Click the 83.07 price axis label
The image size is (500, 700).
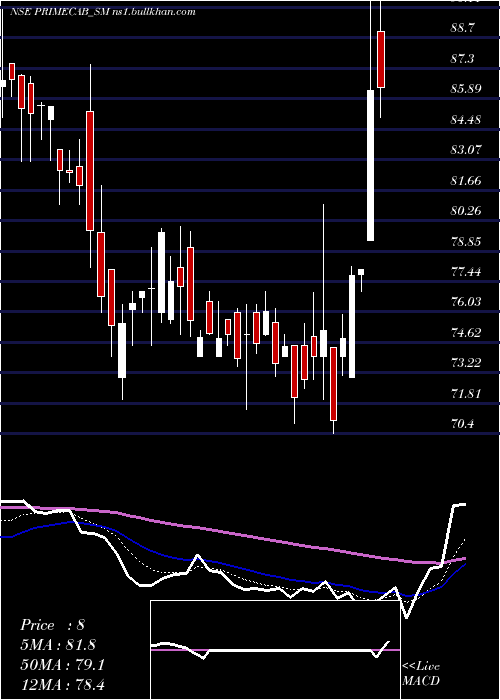(467, 150)
